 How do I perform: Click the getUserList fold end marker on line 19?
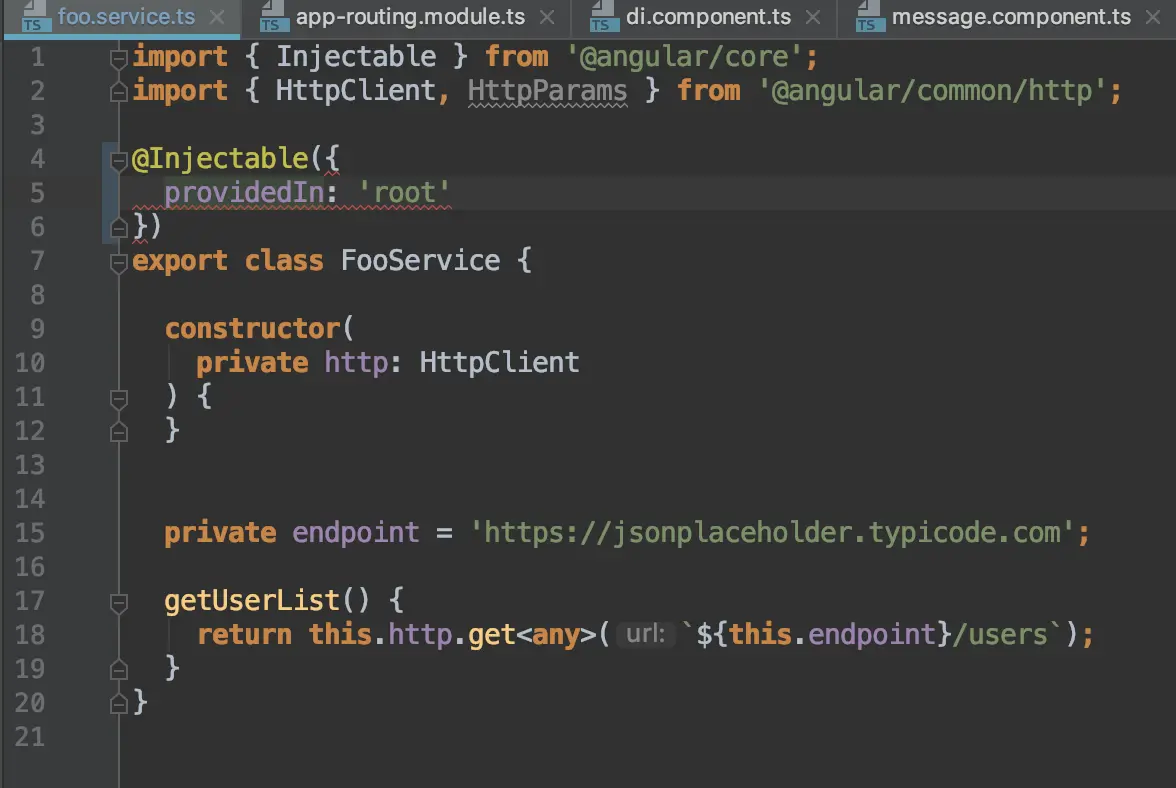point(118,669)
